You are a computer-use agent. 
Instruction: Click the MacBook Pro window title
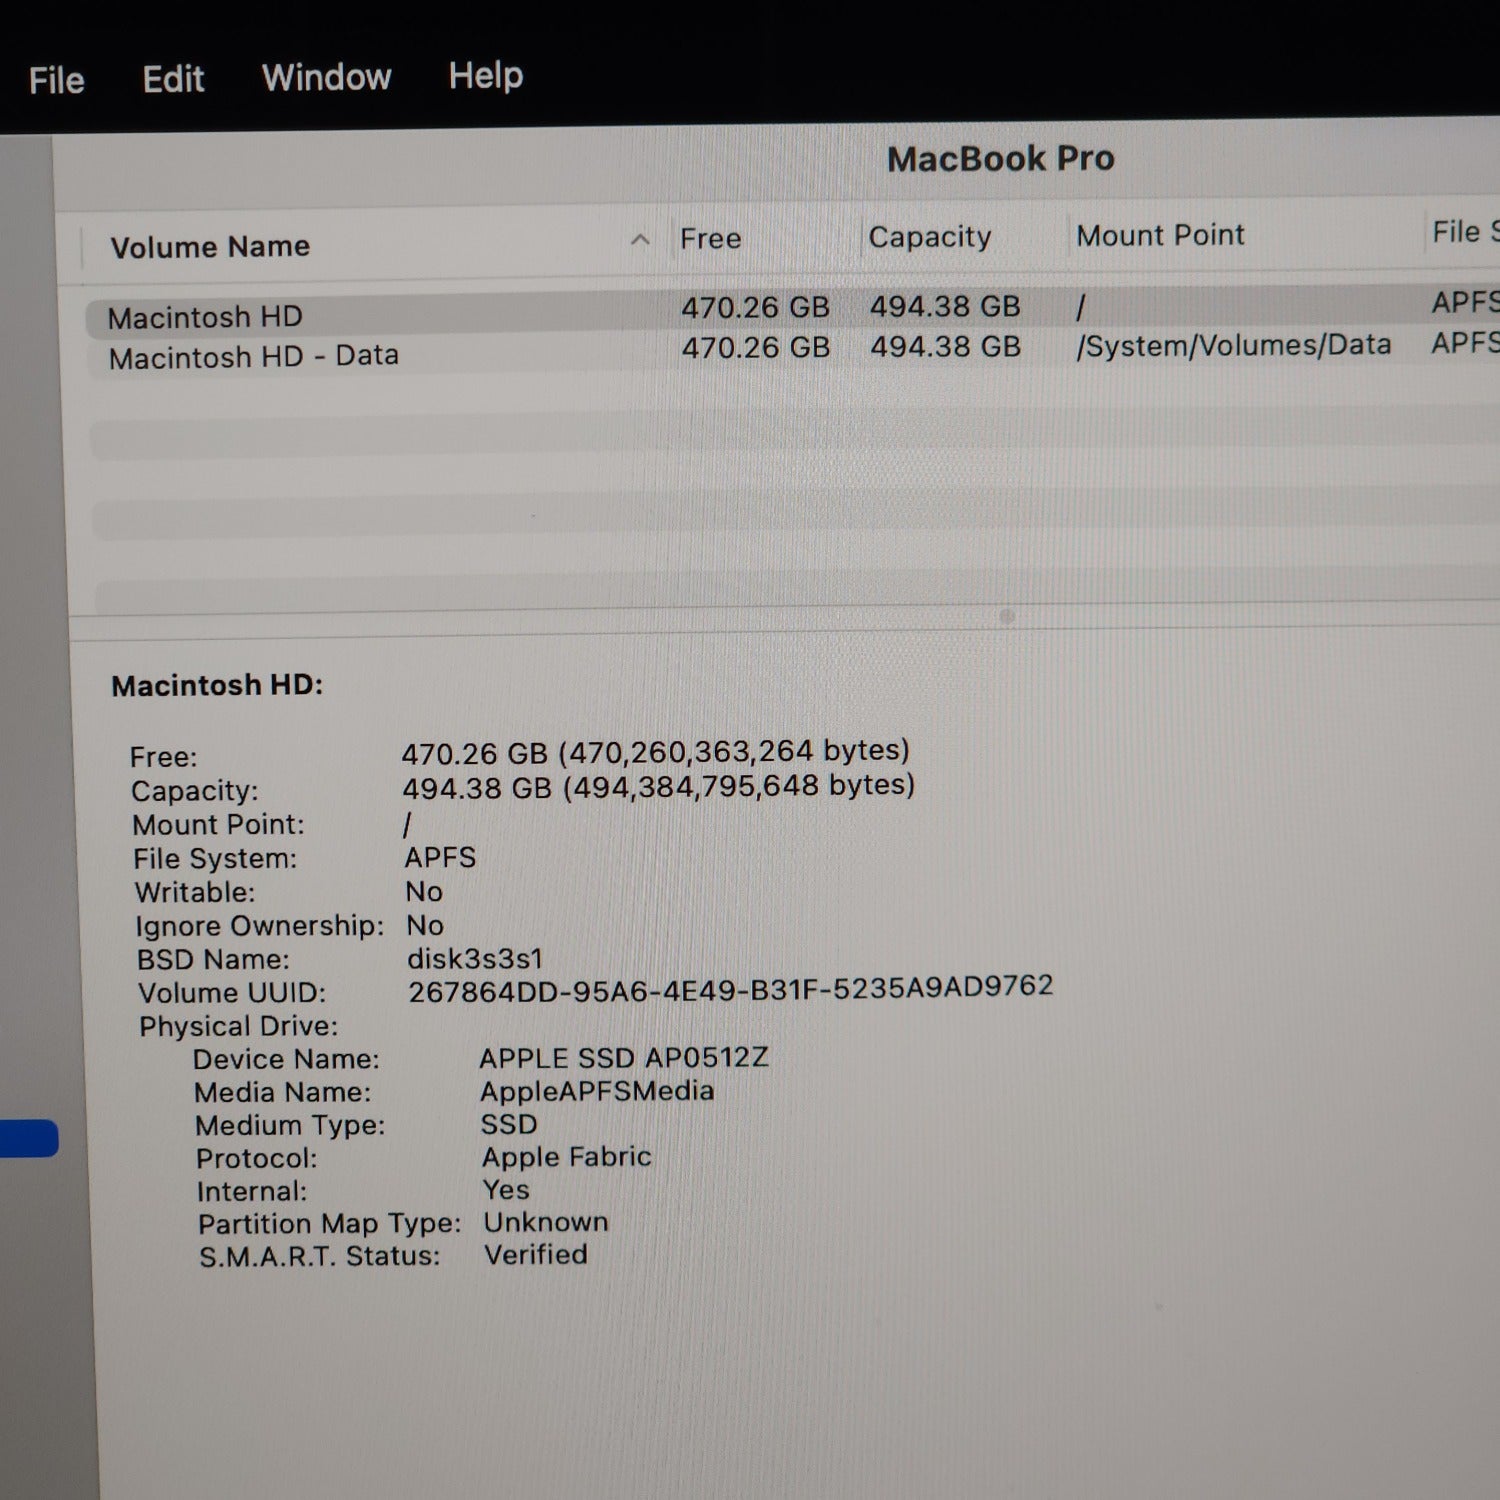point(1001,158)
